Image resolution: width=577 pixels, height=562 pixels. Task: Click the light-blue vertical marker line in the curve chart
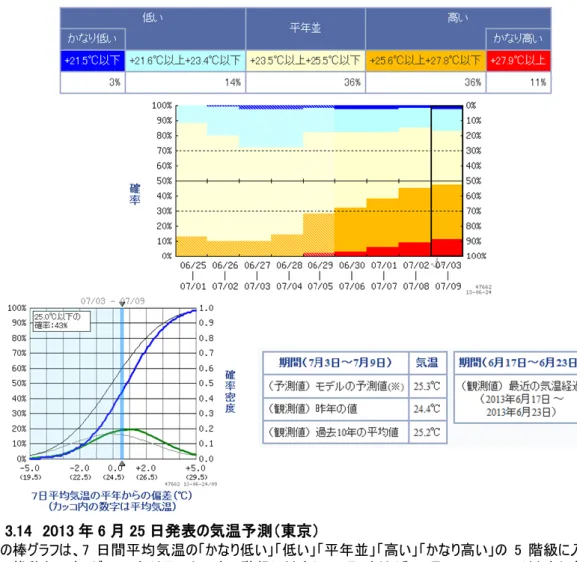[x=122, y=383]
